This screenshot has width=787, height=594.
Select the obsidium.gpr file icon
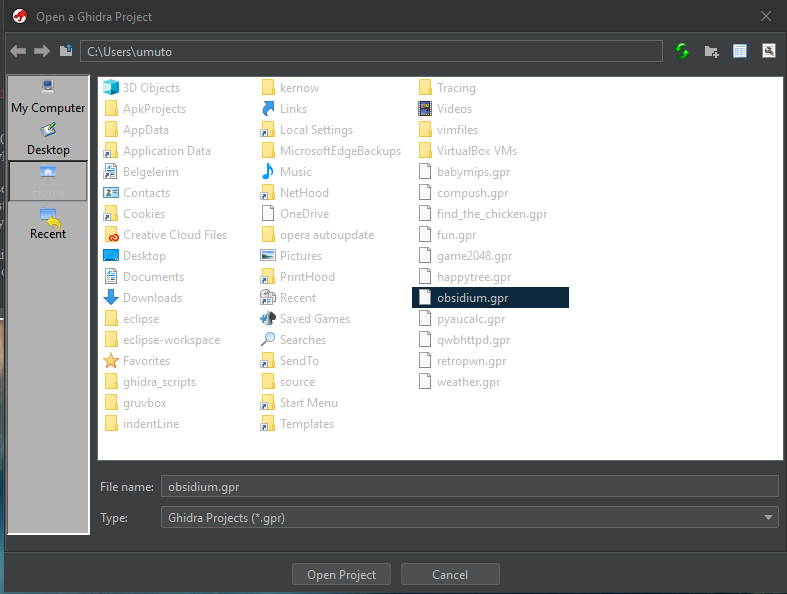tap(425, 297)
